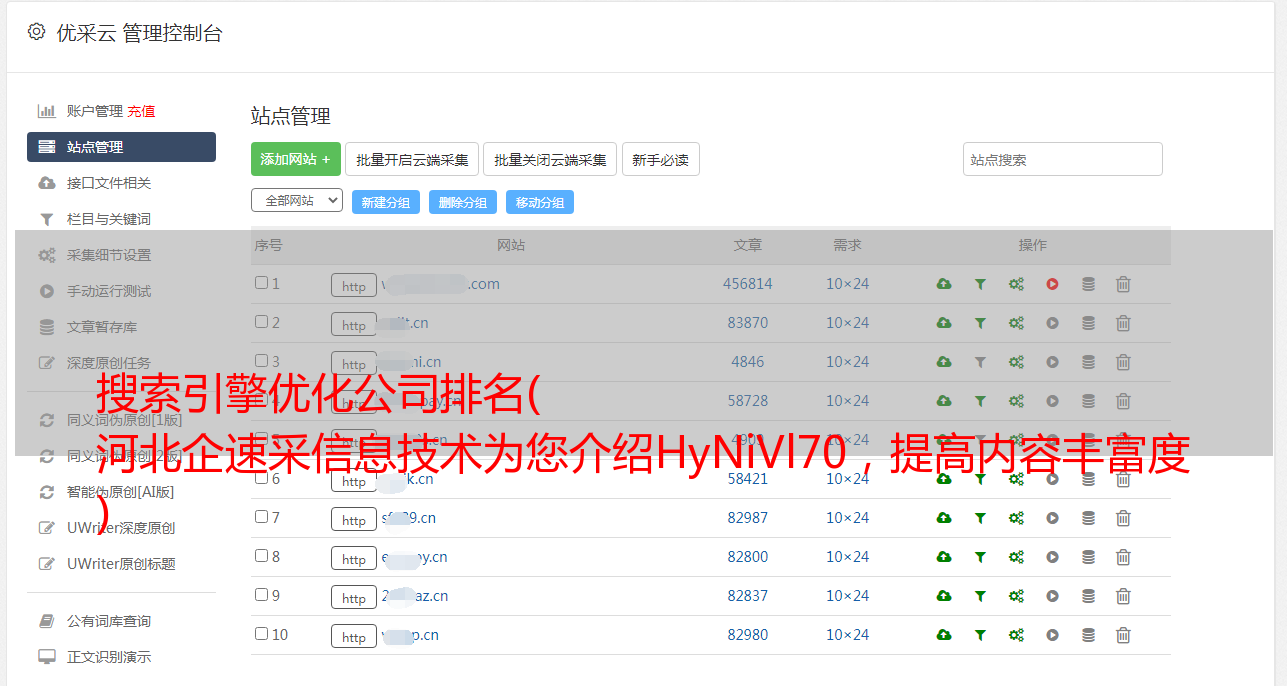Open 正文识别演示 sidebar item
This screenshot has height=686, width=1287.
point(109,658)
